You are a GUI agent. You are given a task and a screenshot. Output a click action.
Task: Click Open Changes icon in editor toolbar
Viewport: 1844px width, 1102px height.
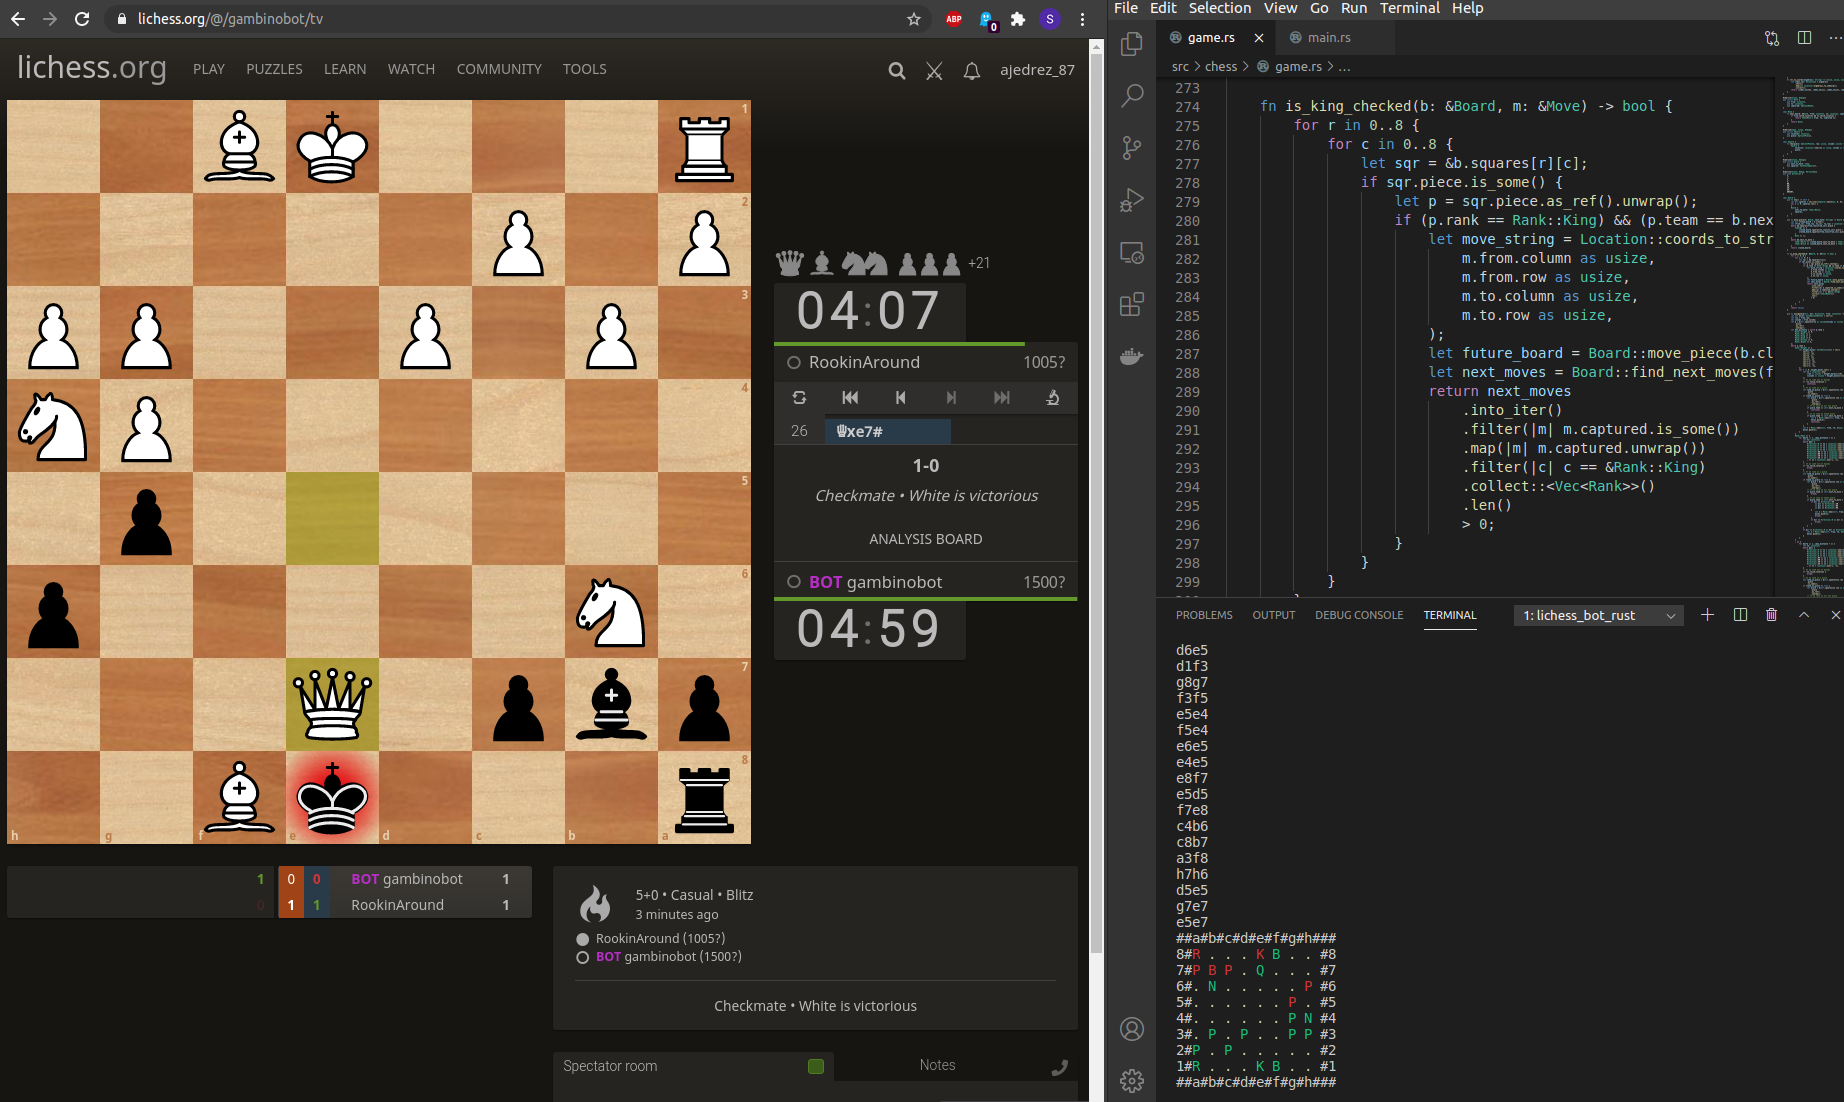[x=1772, y=38]
